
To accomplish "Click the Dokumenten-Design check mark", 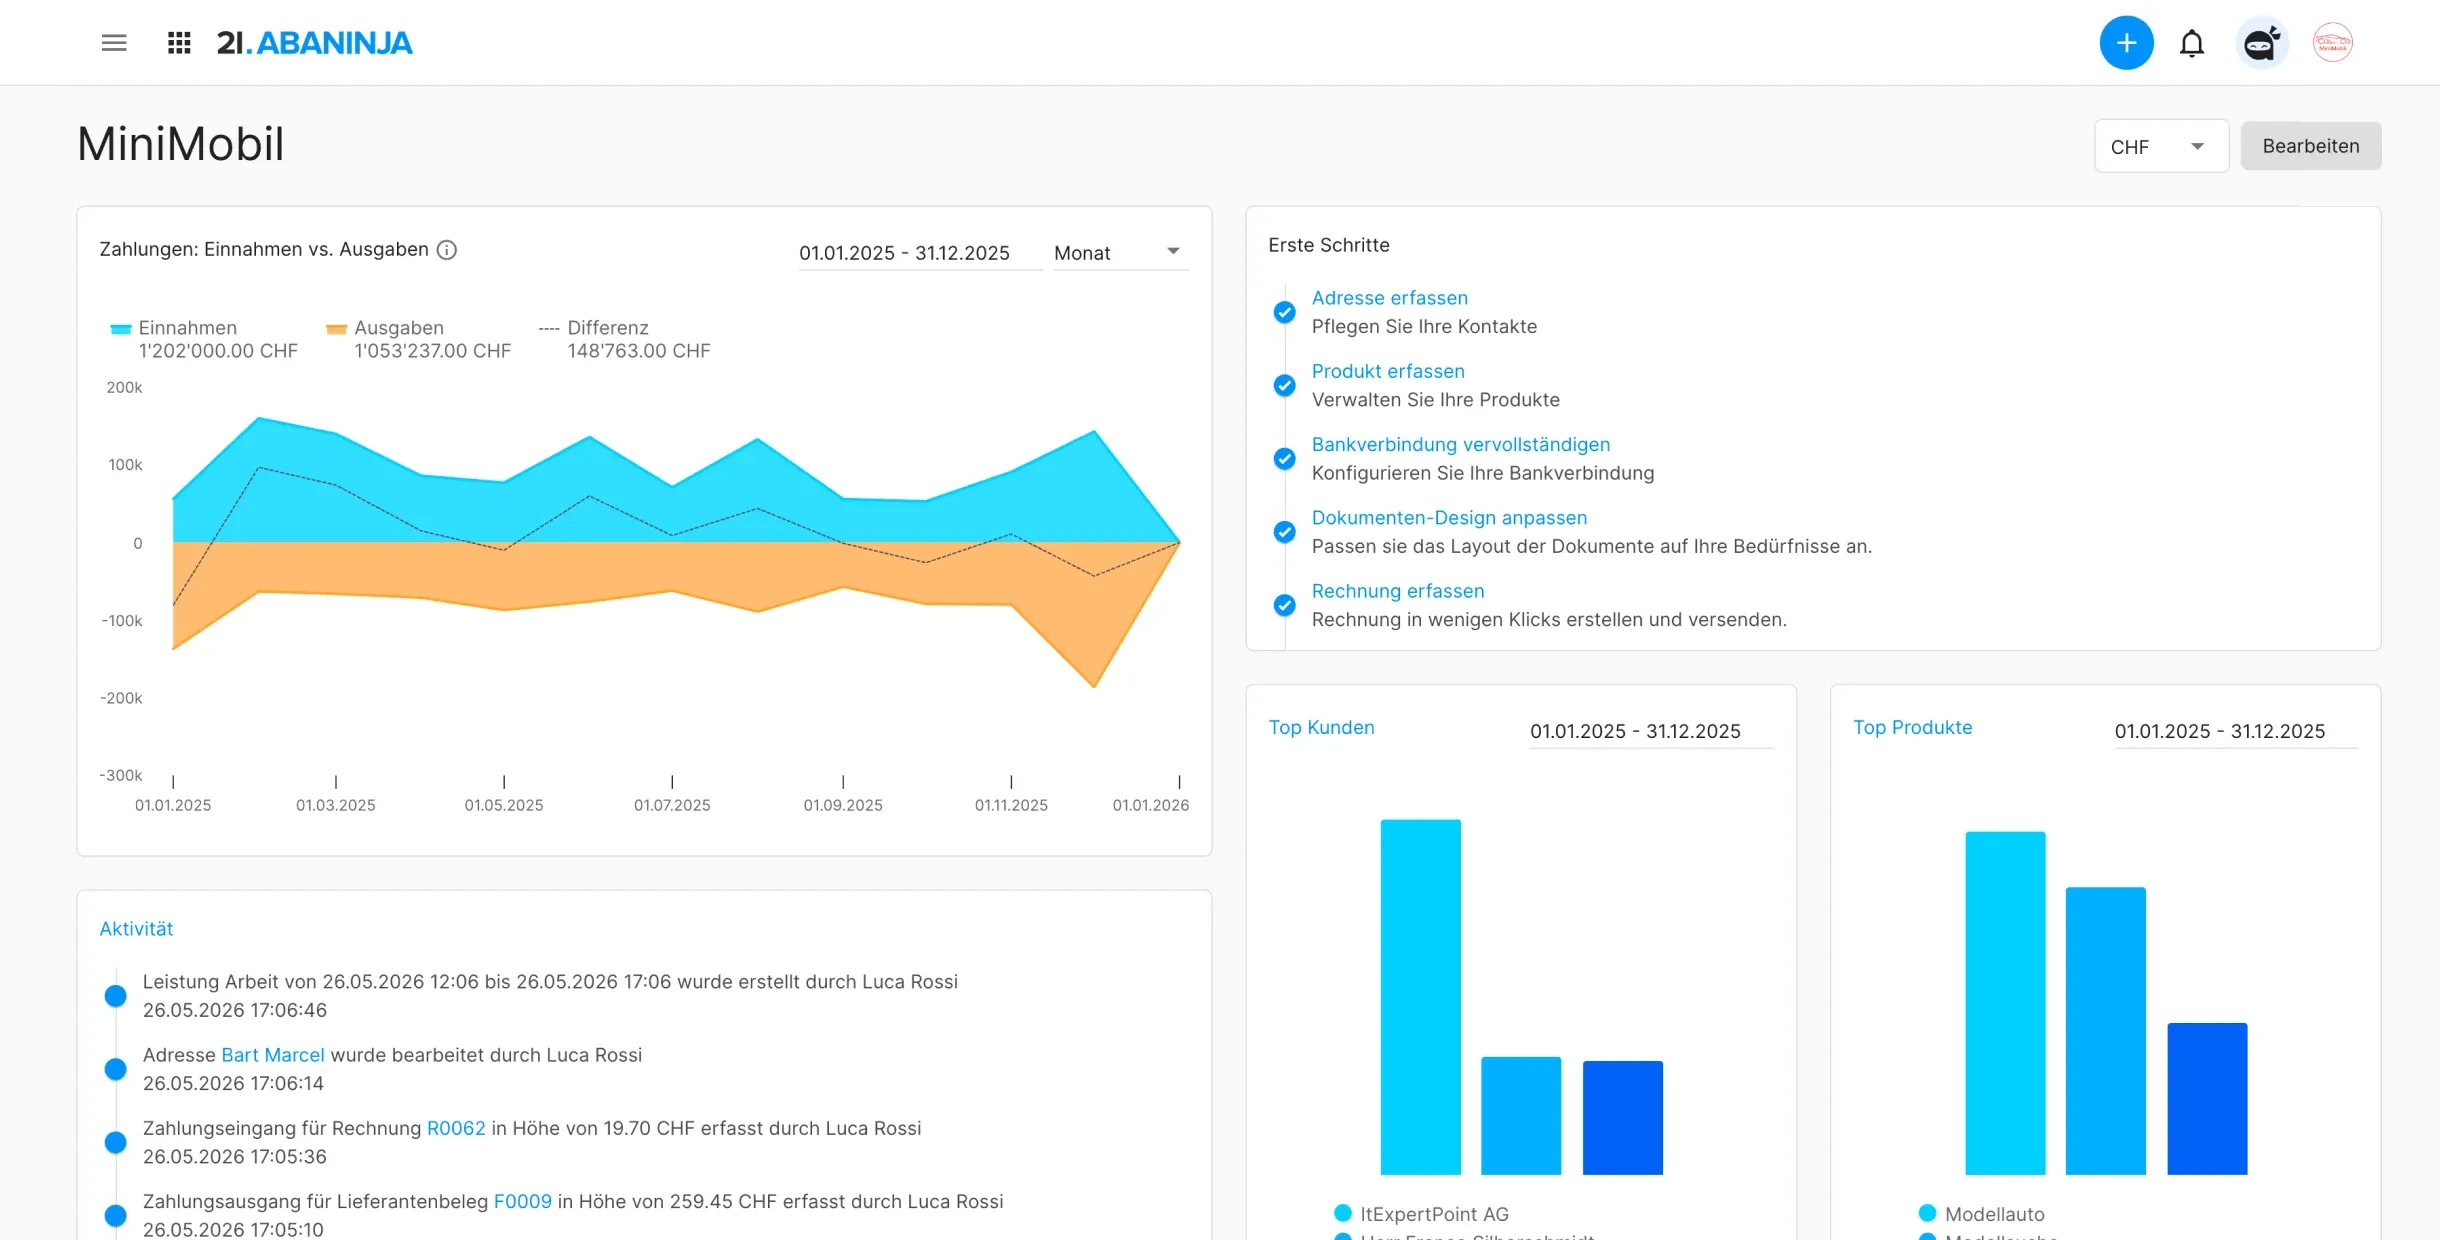I will point(1284,532).
